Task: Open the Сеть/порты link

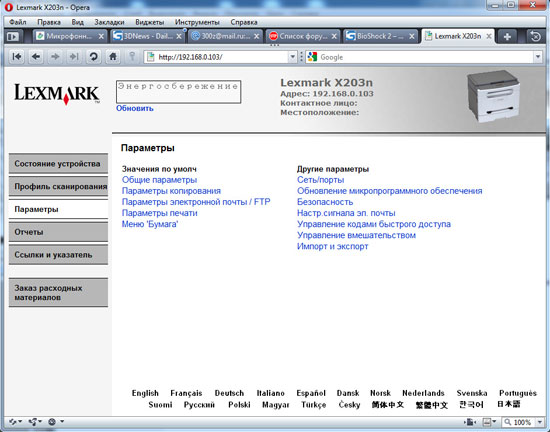Action: (x=320, y=180)
